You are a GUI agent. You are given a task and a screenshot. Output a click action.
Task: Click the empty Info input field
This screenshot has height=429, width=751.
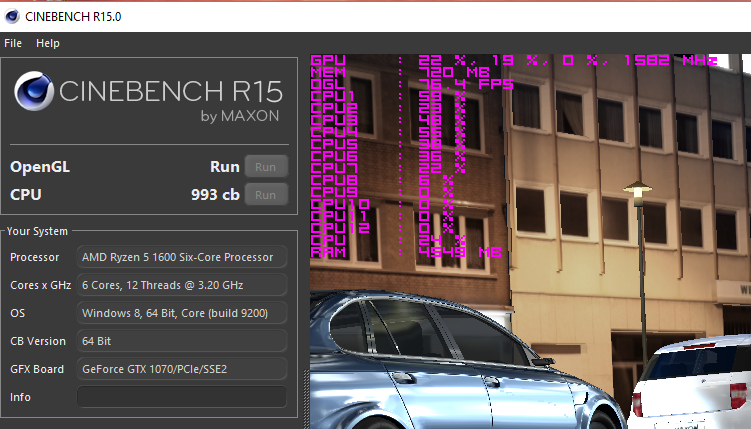point(182,397)
